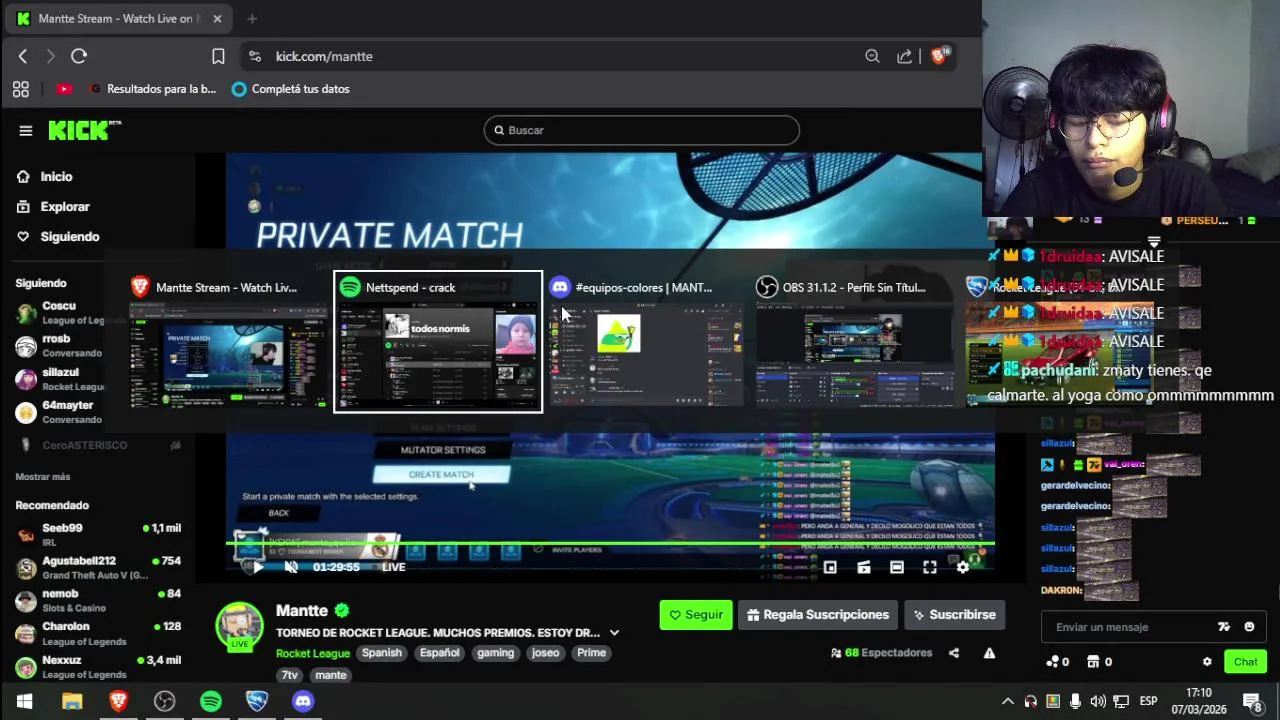Open chat settings gear
Viewport: 1280px width, 720px height.
[1207, 662]
